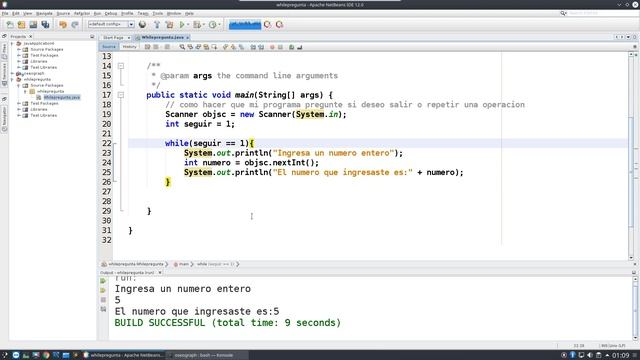The height and width of the screenshot is (360, 640).
Task: Click the second Re-run arrow in Output panel
Action: click(x=103, y=290)
